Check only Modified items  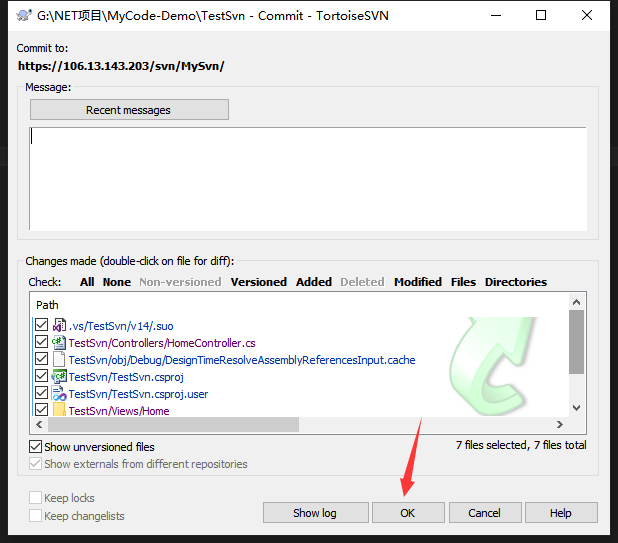418,282
